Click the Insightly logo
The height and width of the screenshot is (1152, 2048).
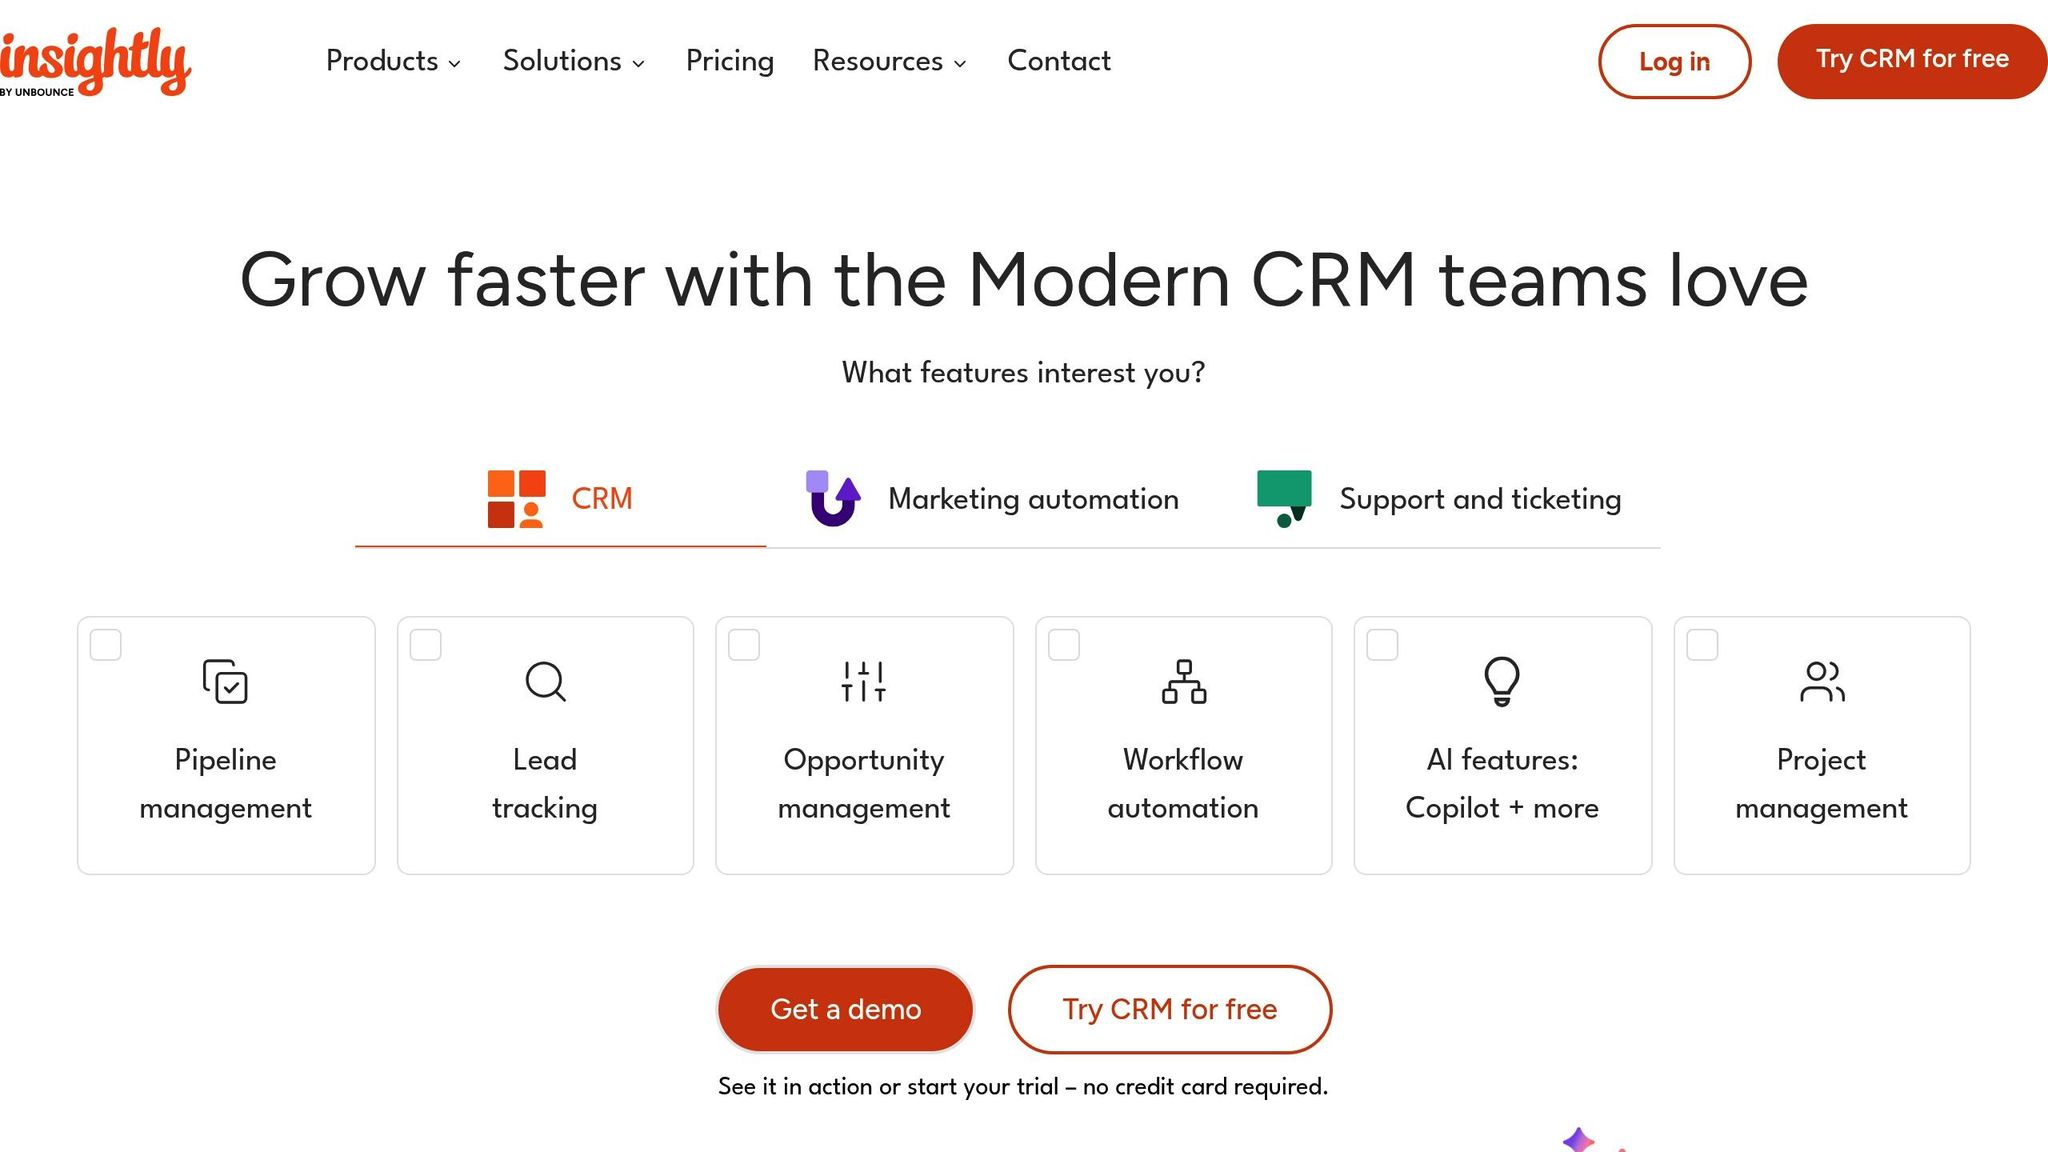click(95, 62)
